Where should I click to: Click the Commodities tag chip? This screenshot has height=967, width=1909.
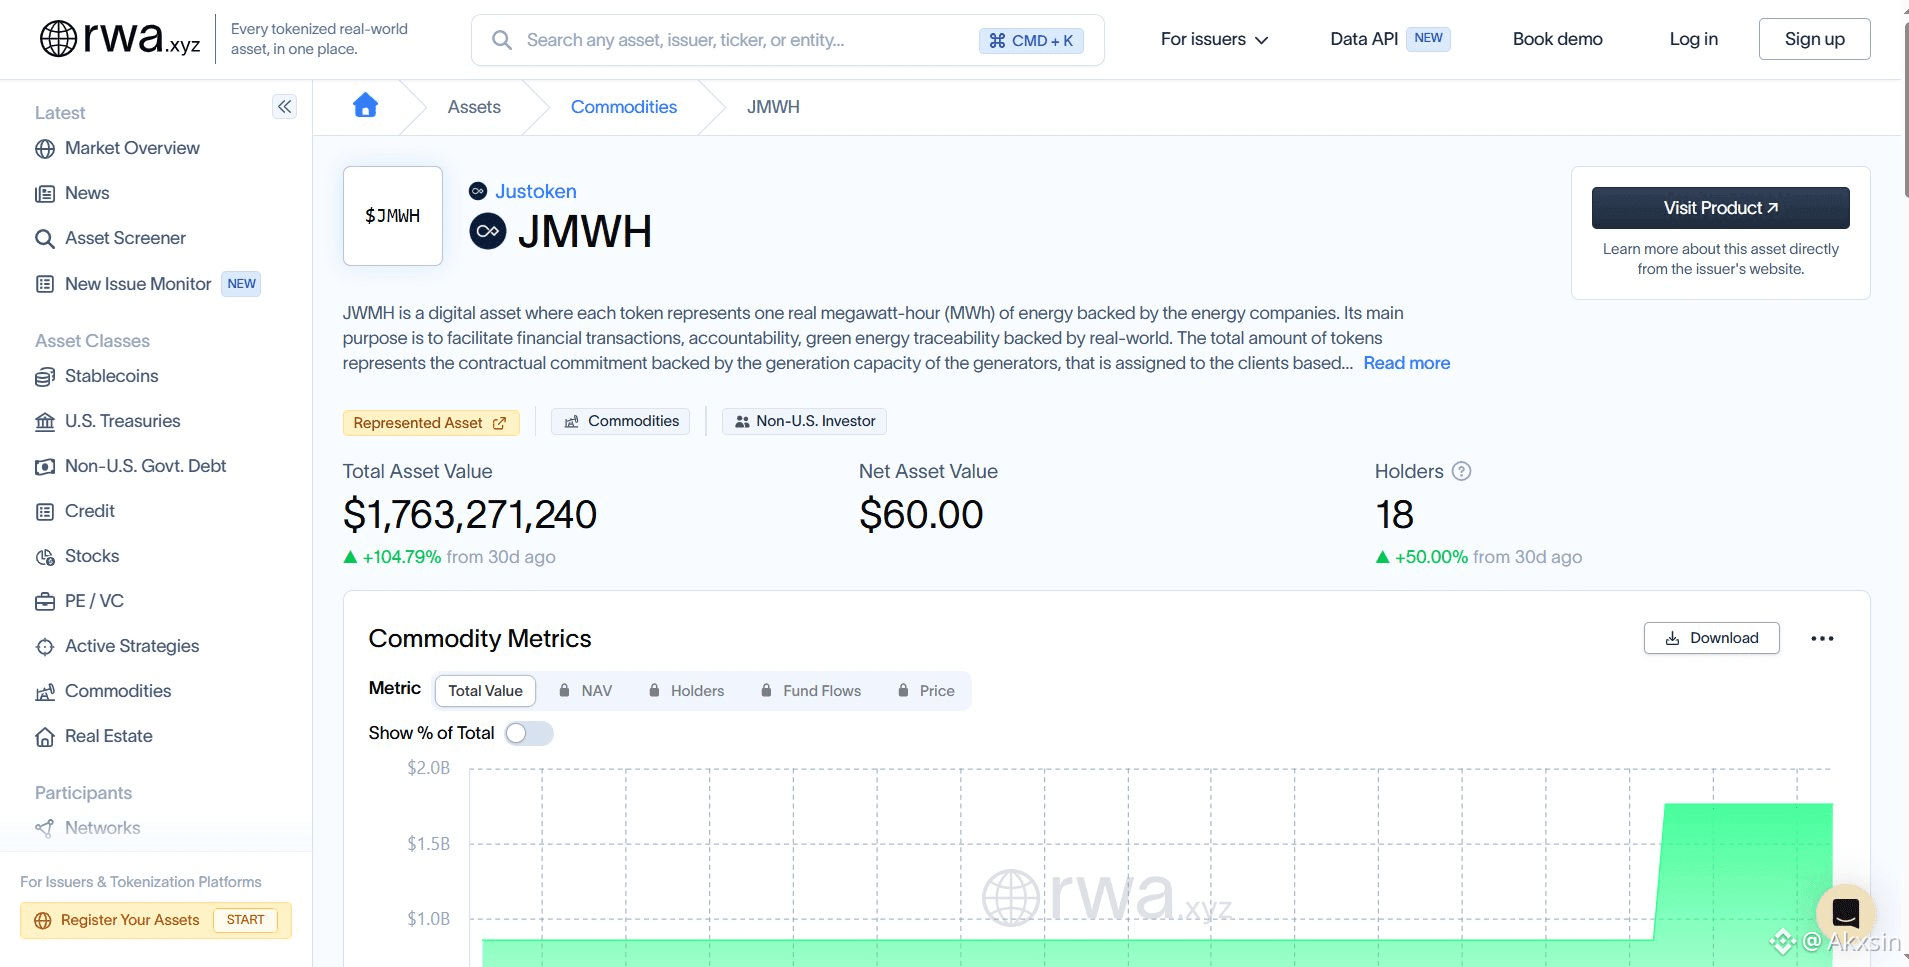click(x=621, y=421)
